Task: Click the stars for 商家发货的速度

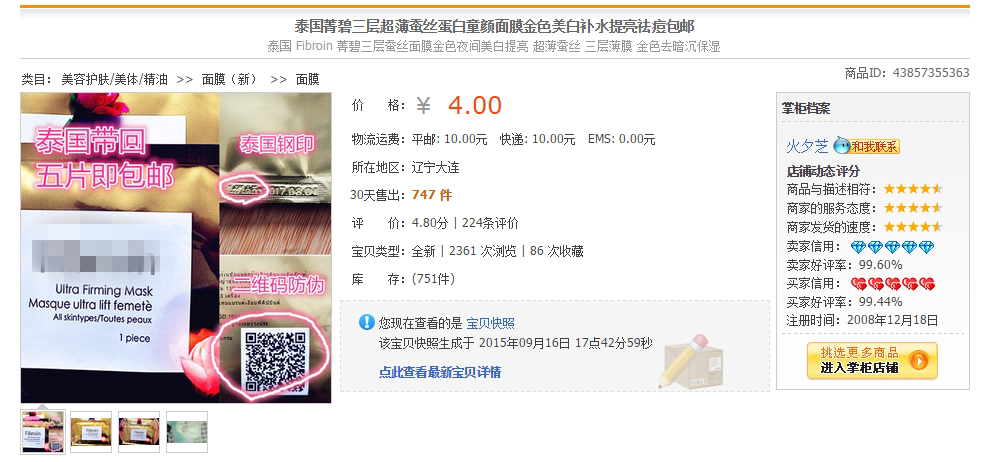Action: pyautogui.click(x=913, y=227)
